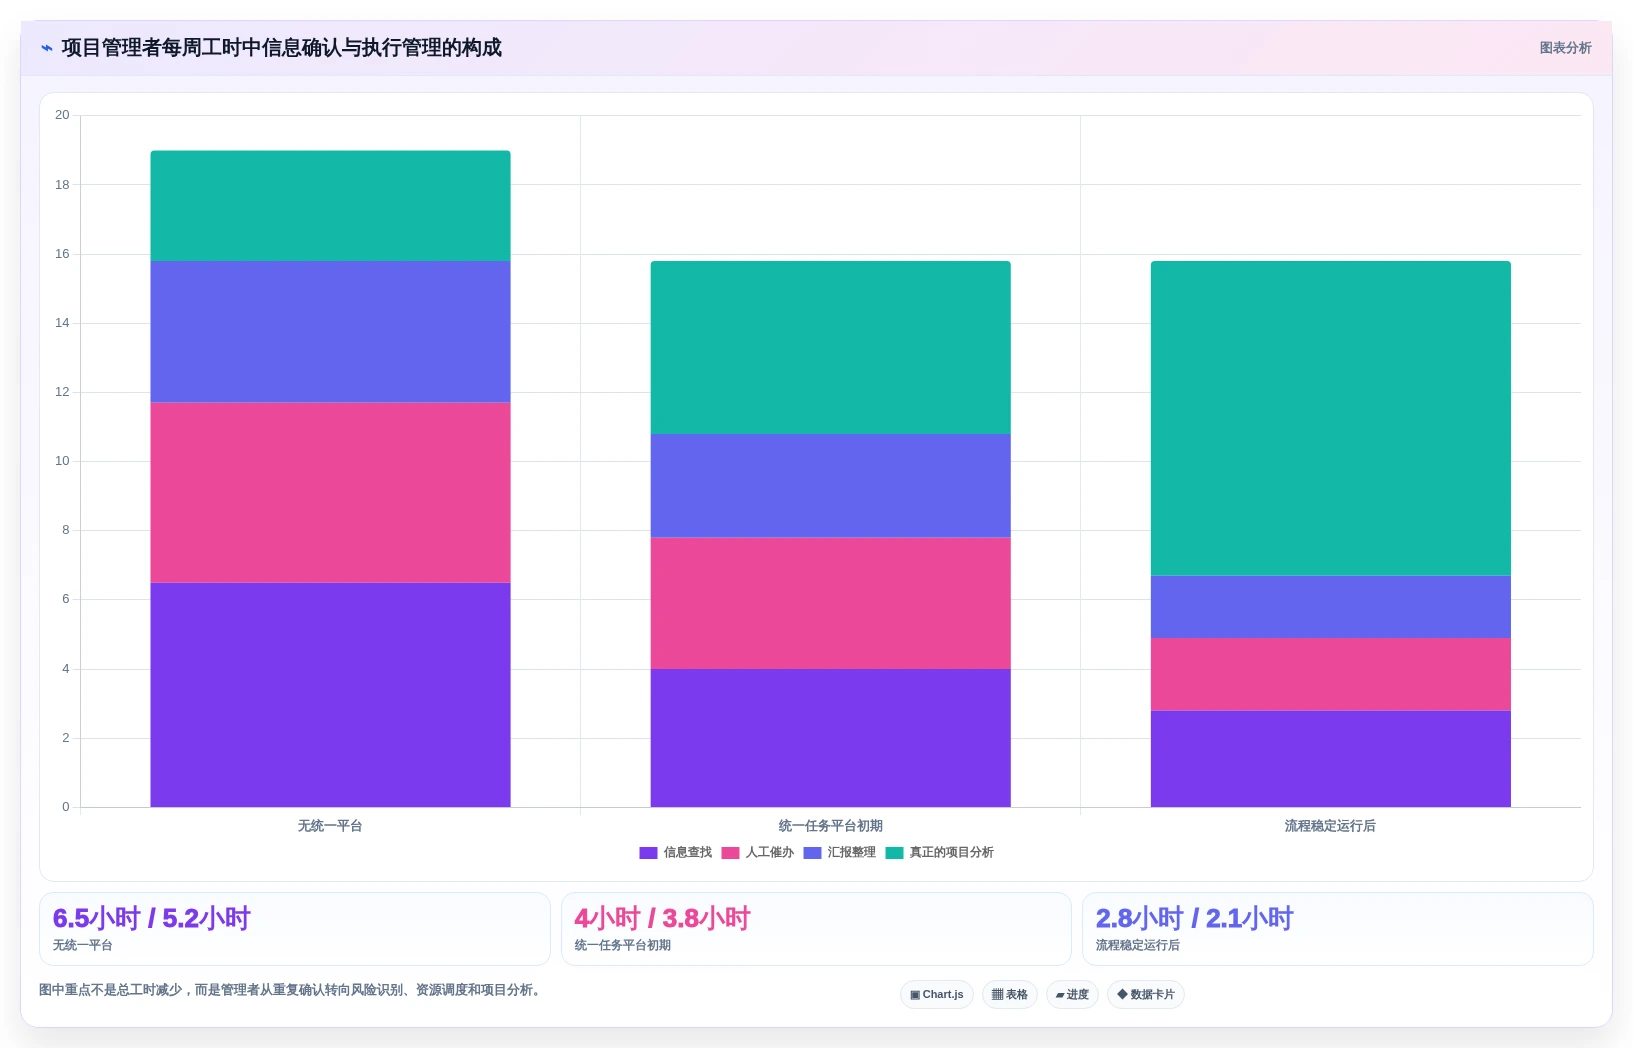This screenshot has width=1633, height=1048.
Task: Toggle the 人工催办 legend item
Action: (758, 852)
